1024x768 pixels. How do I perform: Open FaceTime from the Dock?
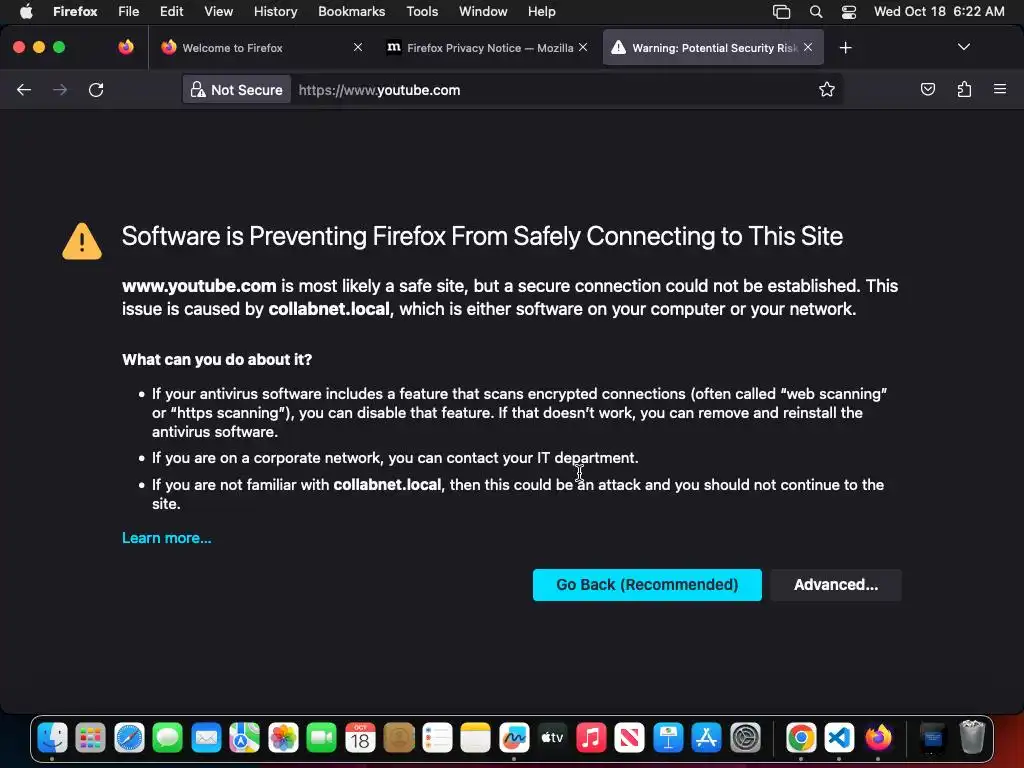click(x=321, y=739)
